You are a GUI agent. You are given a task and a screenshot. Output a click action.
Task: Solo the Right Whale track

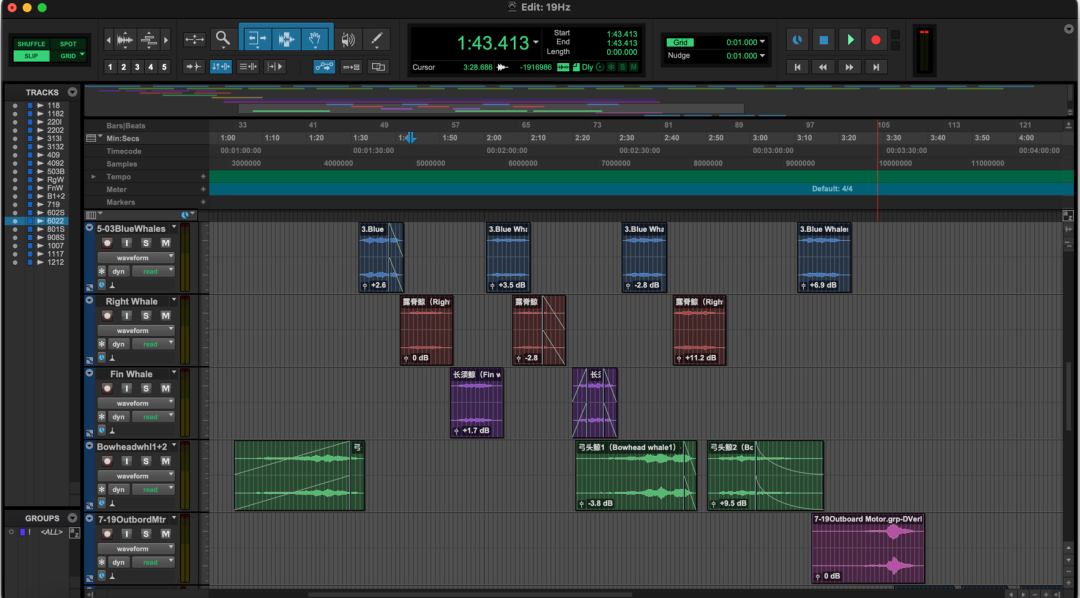tap(146, 316)
